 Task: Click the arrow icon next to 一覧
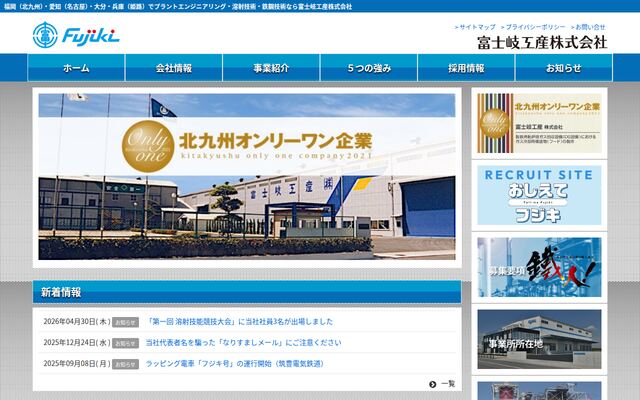433,384
